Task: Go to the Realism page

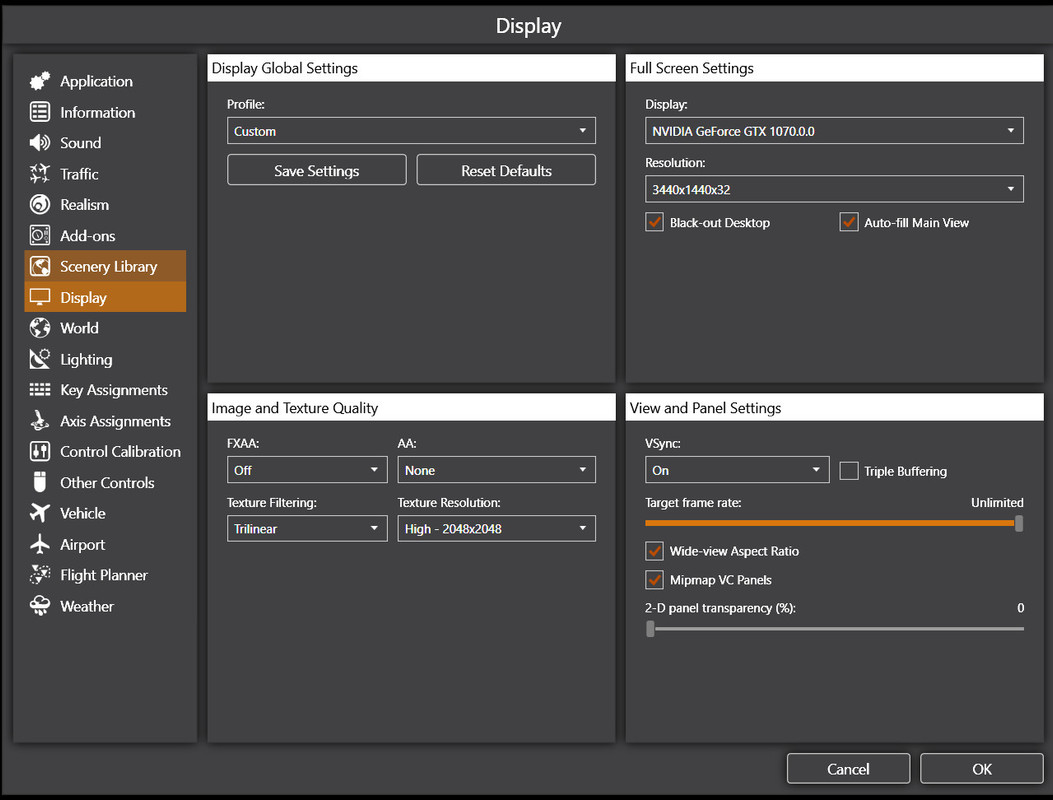Action: click(x=105, y=205)
